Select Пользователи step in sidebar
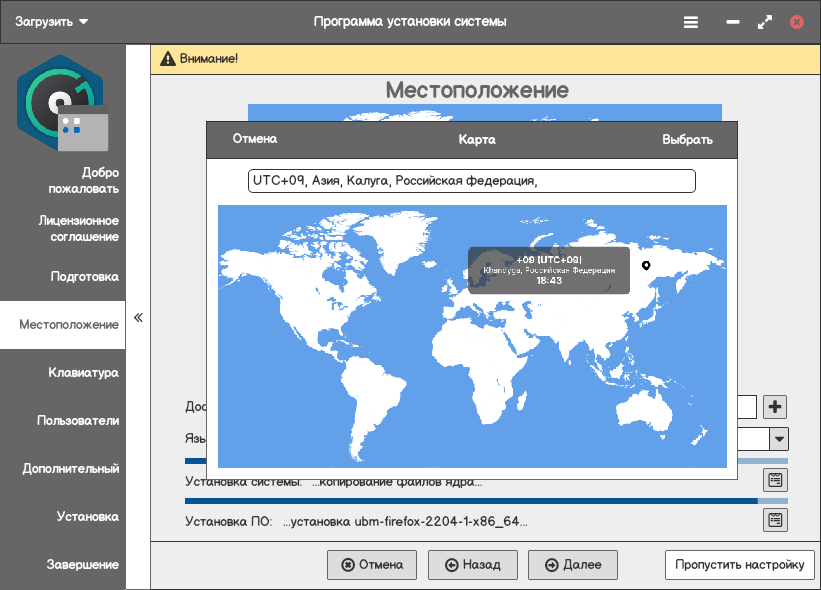The height and width of the screenshot is (590, 821). coord(78,421)
